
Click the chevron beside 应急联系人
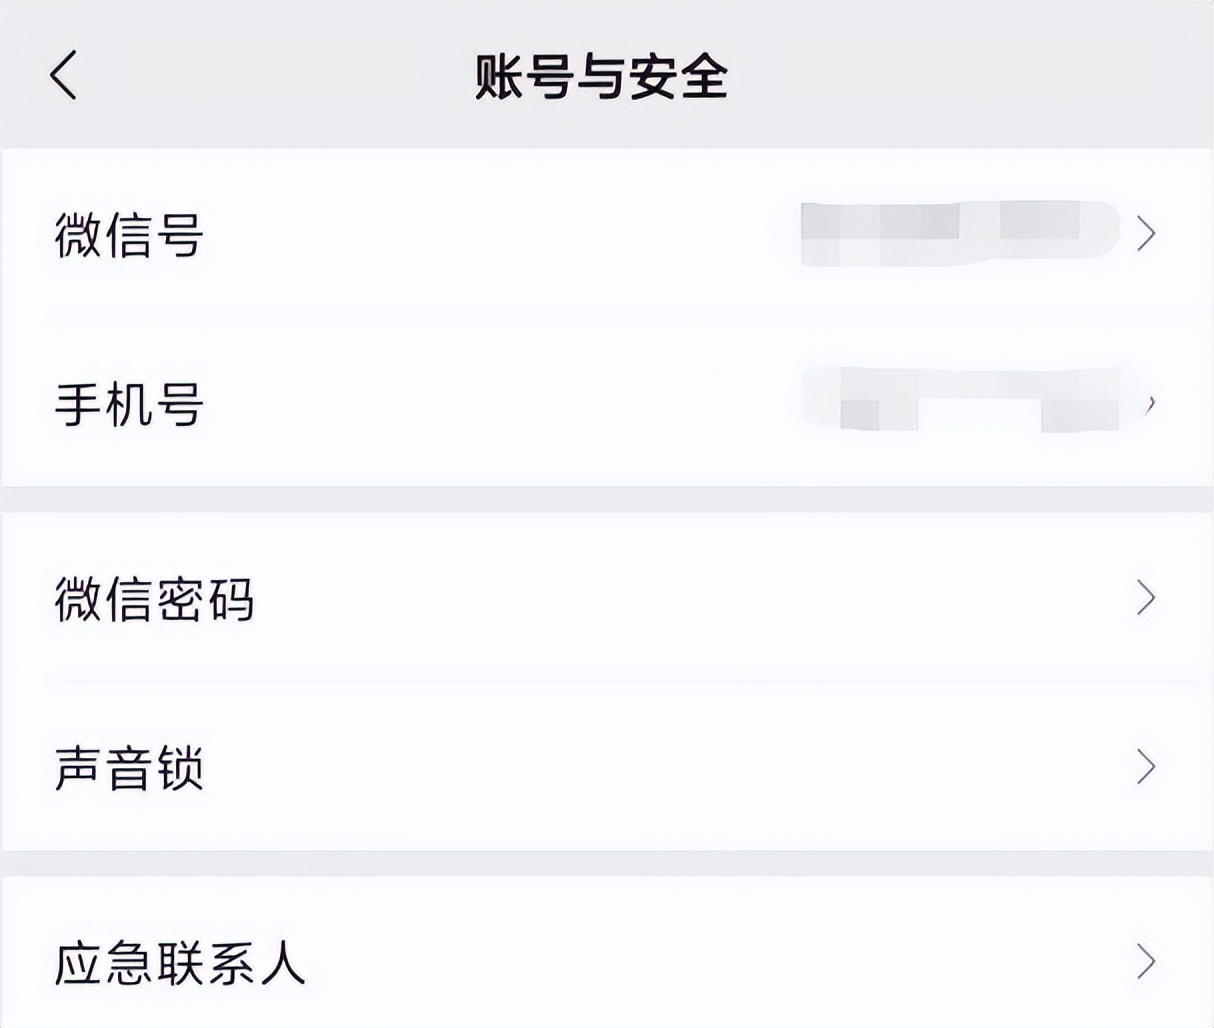pos(1145,963)
